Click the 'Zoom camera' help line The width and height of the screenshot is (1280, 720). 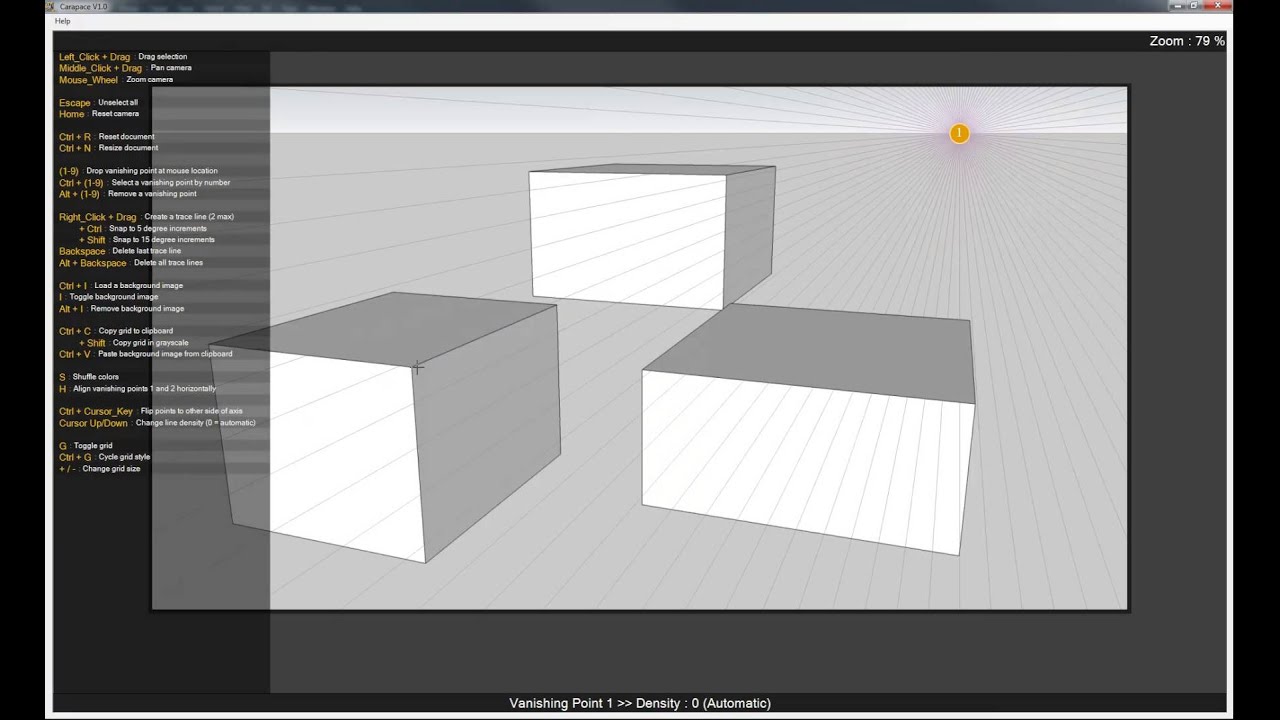tap(149, 80)
